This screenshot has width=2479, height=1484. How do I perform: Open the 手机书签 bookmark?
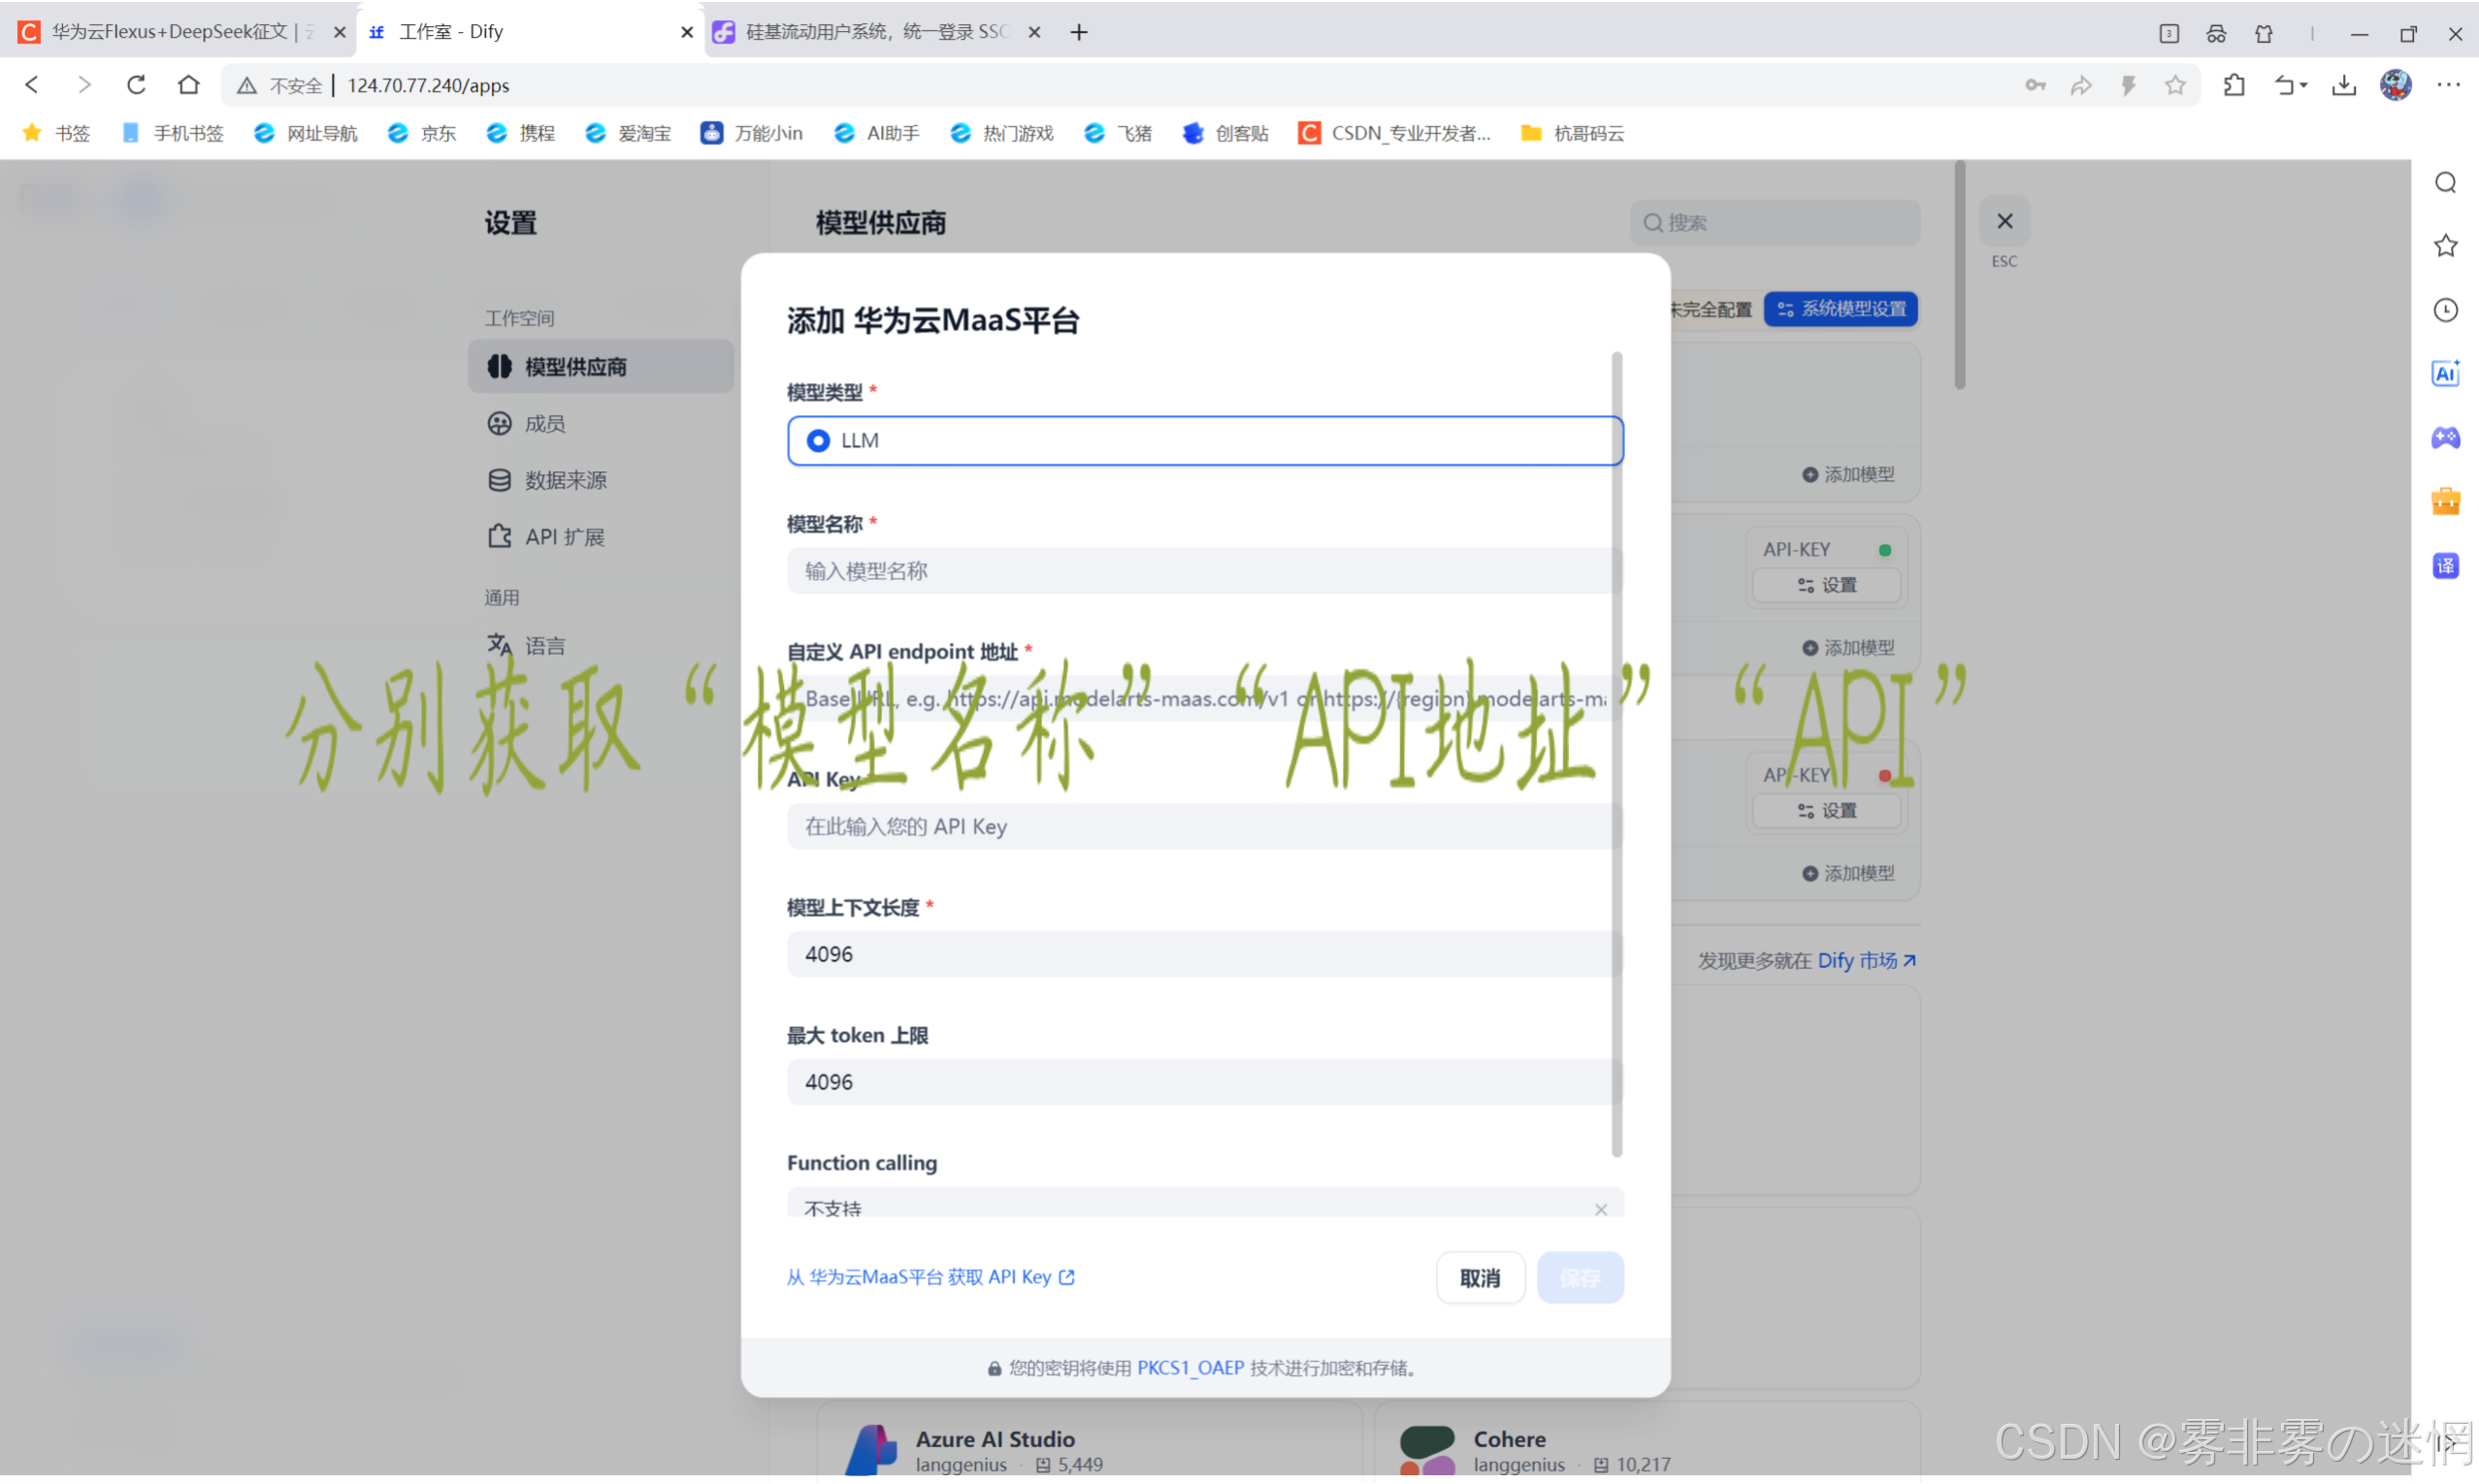pos(172,133)
